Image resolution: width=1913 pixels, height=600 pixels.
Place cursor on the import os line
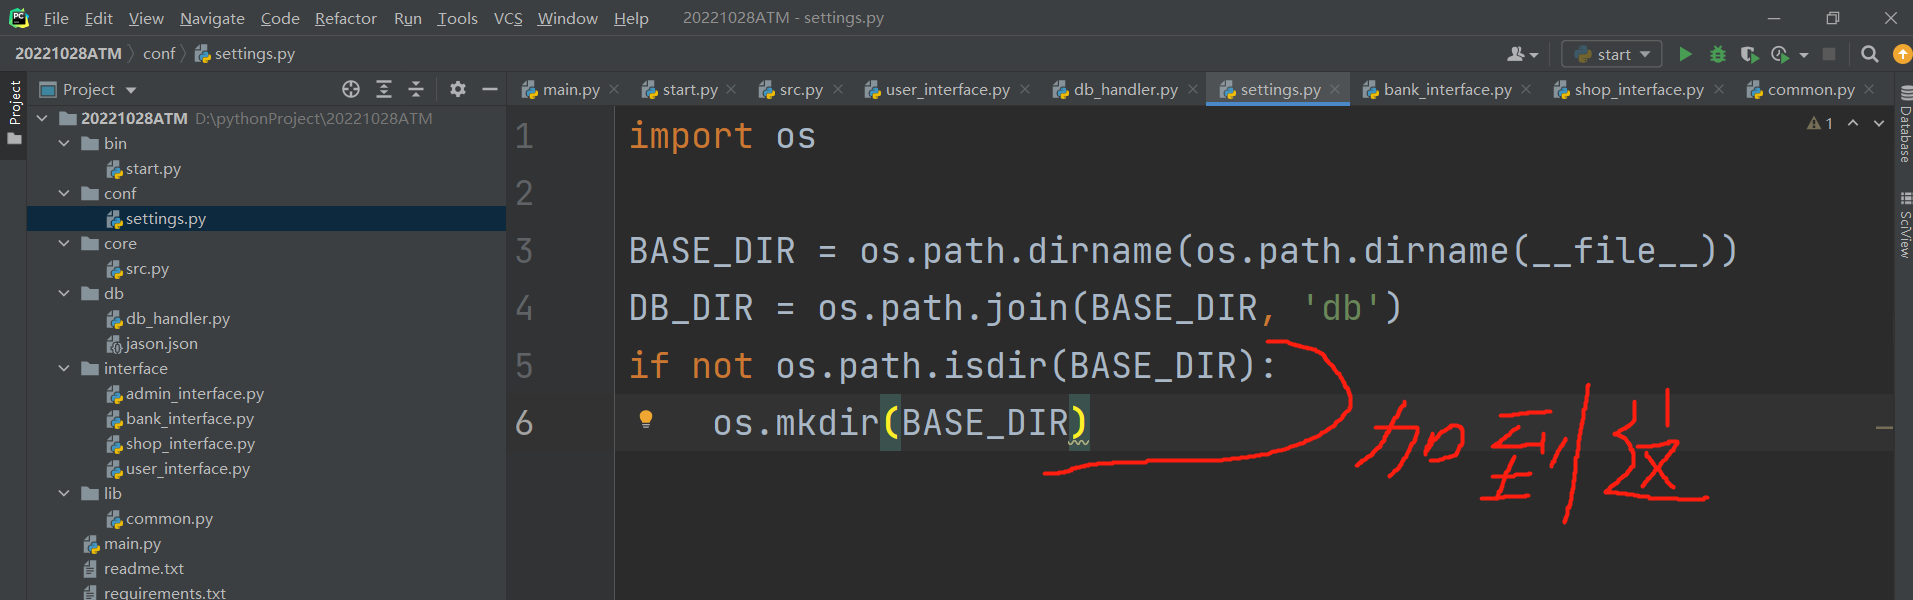click(722, 136)
